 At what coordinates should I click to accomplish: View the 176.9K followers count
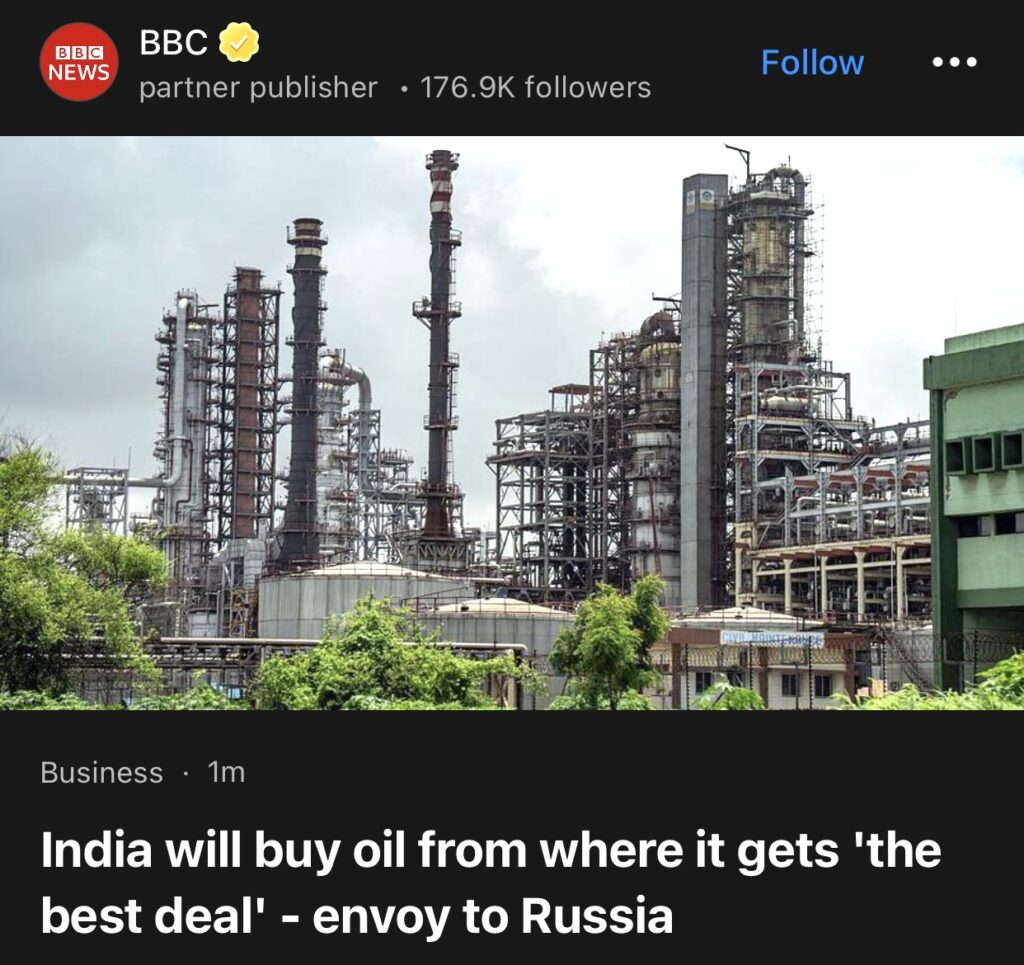click(x=536, y=87)
